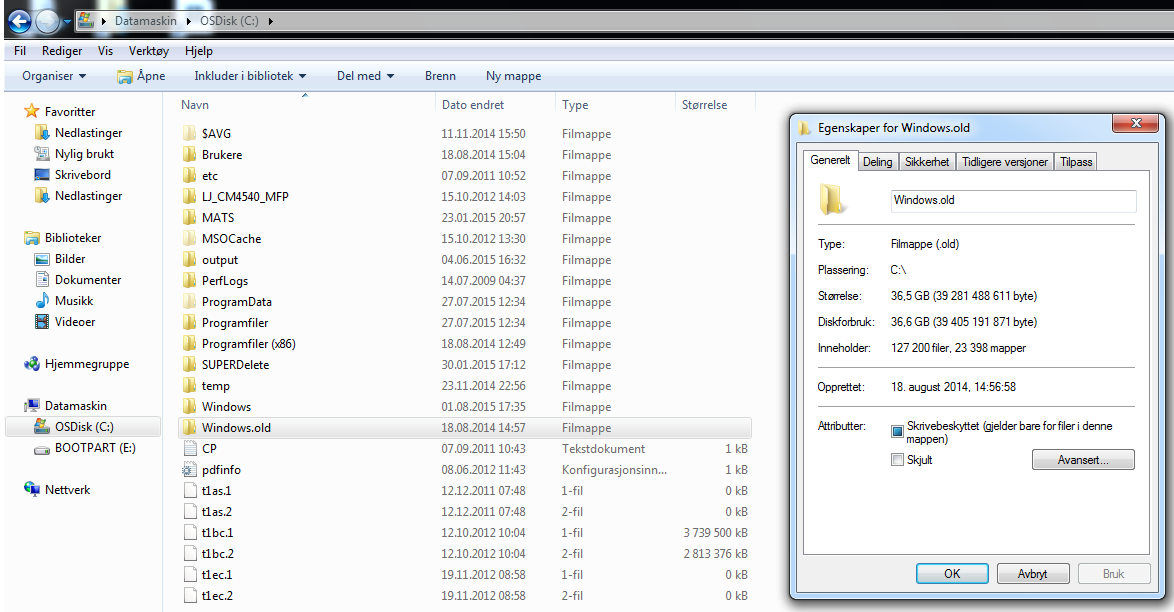Open the Organiser dropdown
Viewport: 1174px width, 612px height.
pyautogui.click(x=54, y=76)
